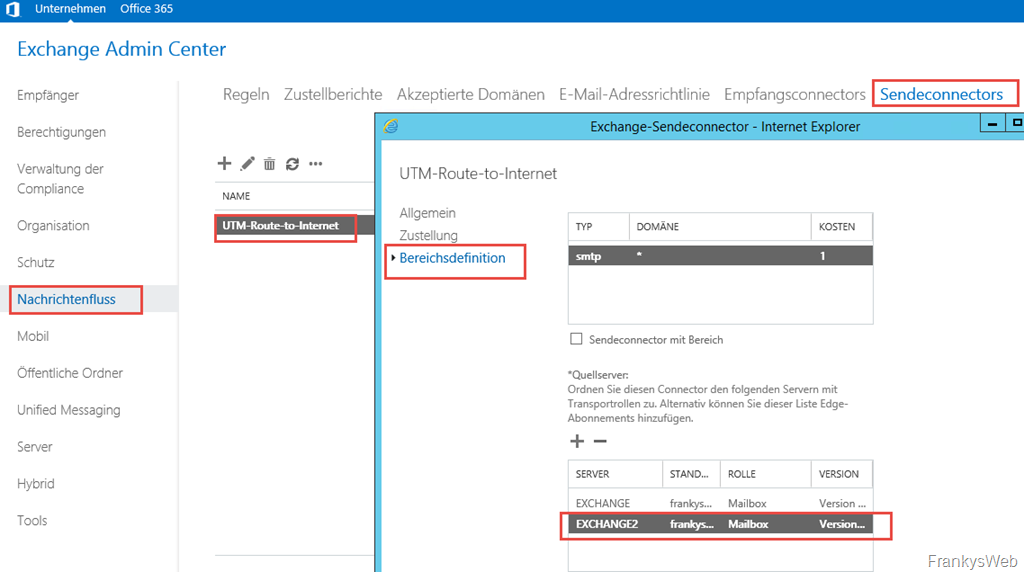Refresh the send connector list

click(292, 164)
